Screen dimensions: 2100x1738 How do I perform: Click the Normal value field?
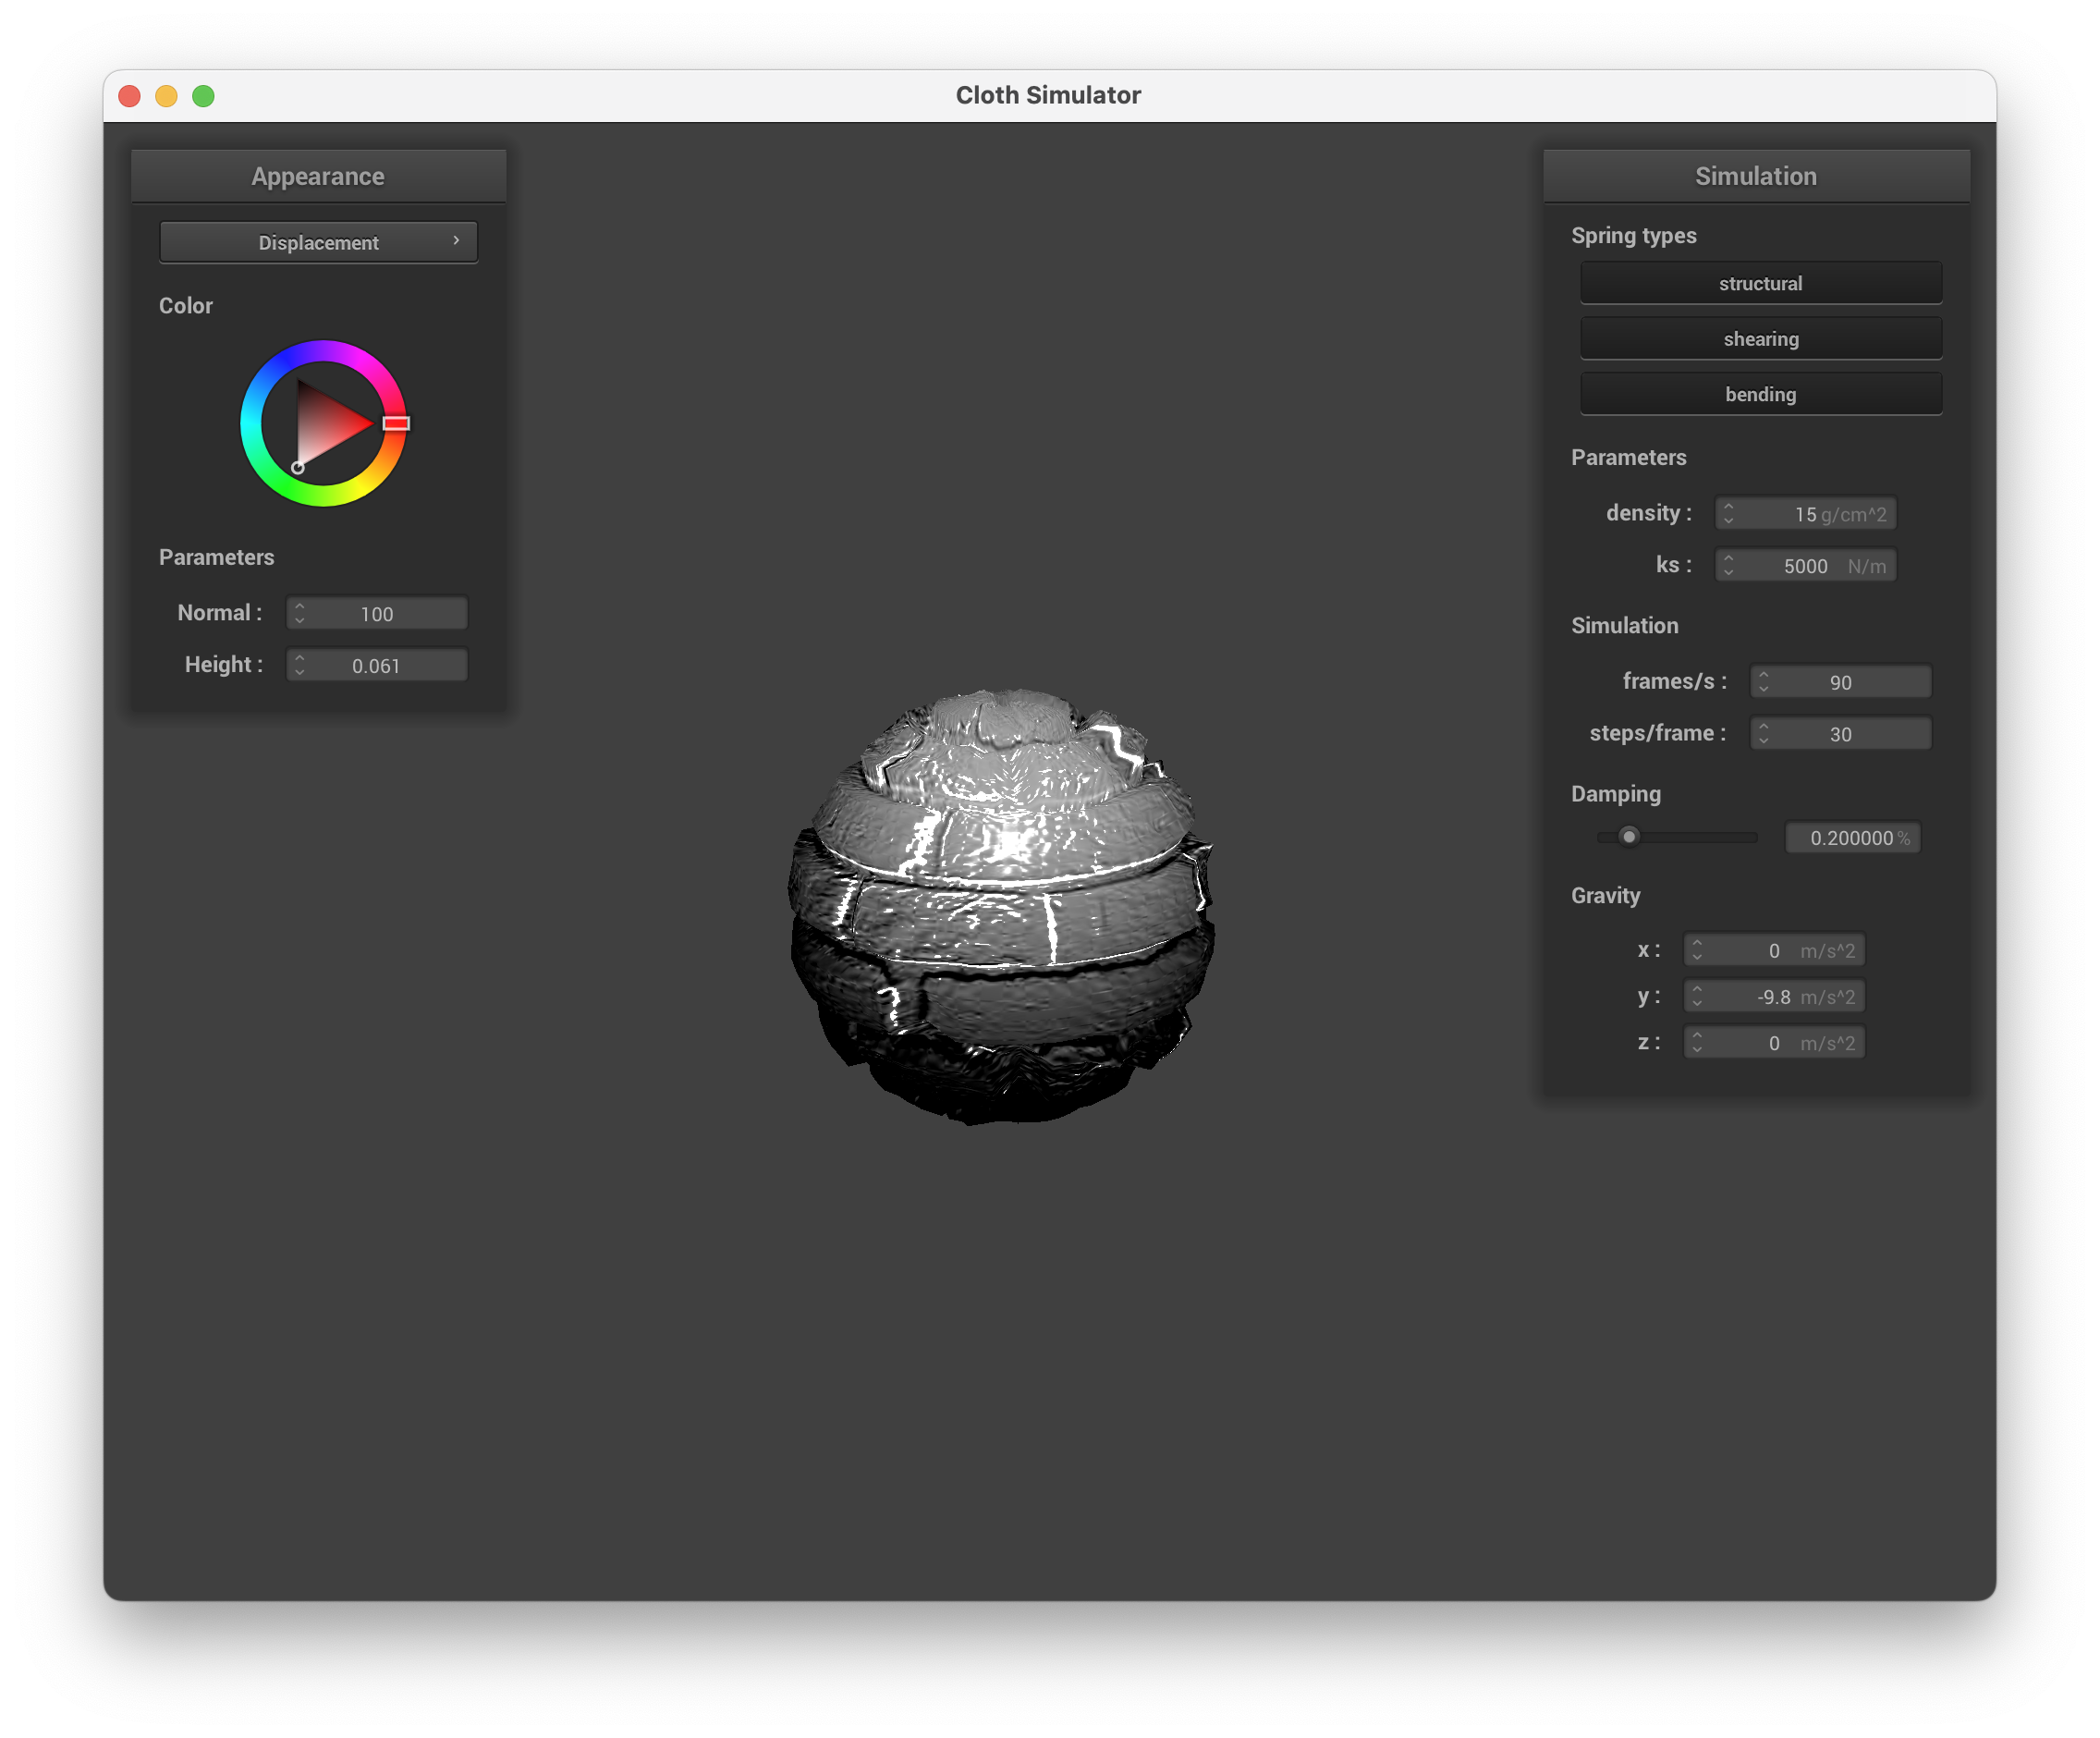click(377, 613)
